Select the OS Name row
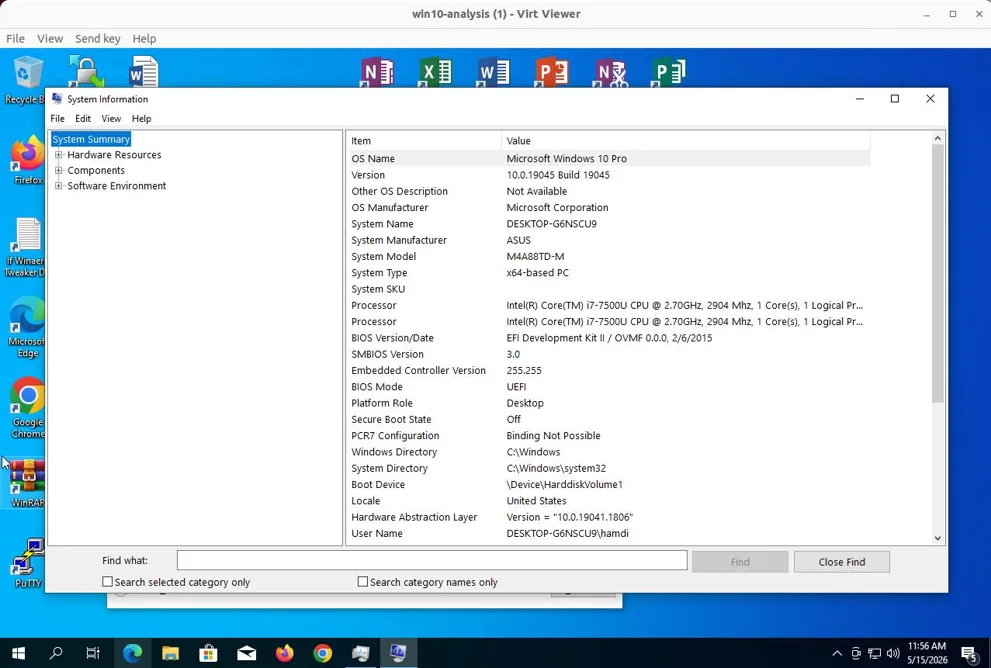This screenshot has width=991, height=668. tap(608, 159)
